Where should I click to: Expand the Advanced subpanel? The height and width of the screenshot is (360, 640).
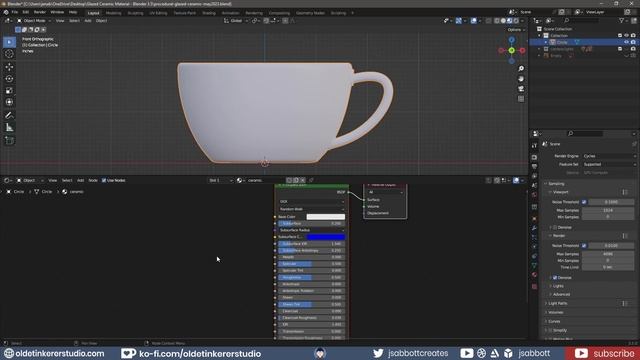point(561,294)
